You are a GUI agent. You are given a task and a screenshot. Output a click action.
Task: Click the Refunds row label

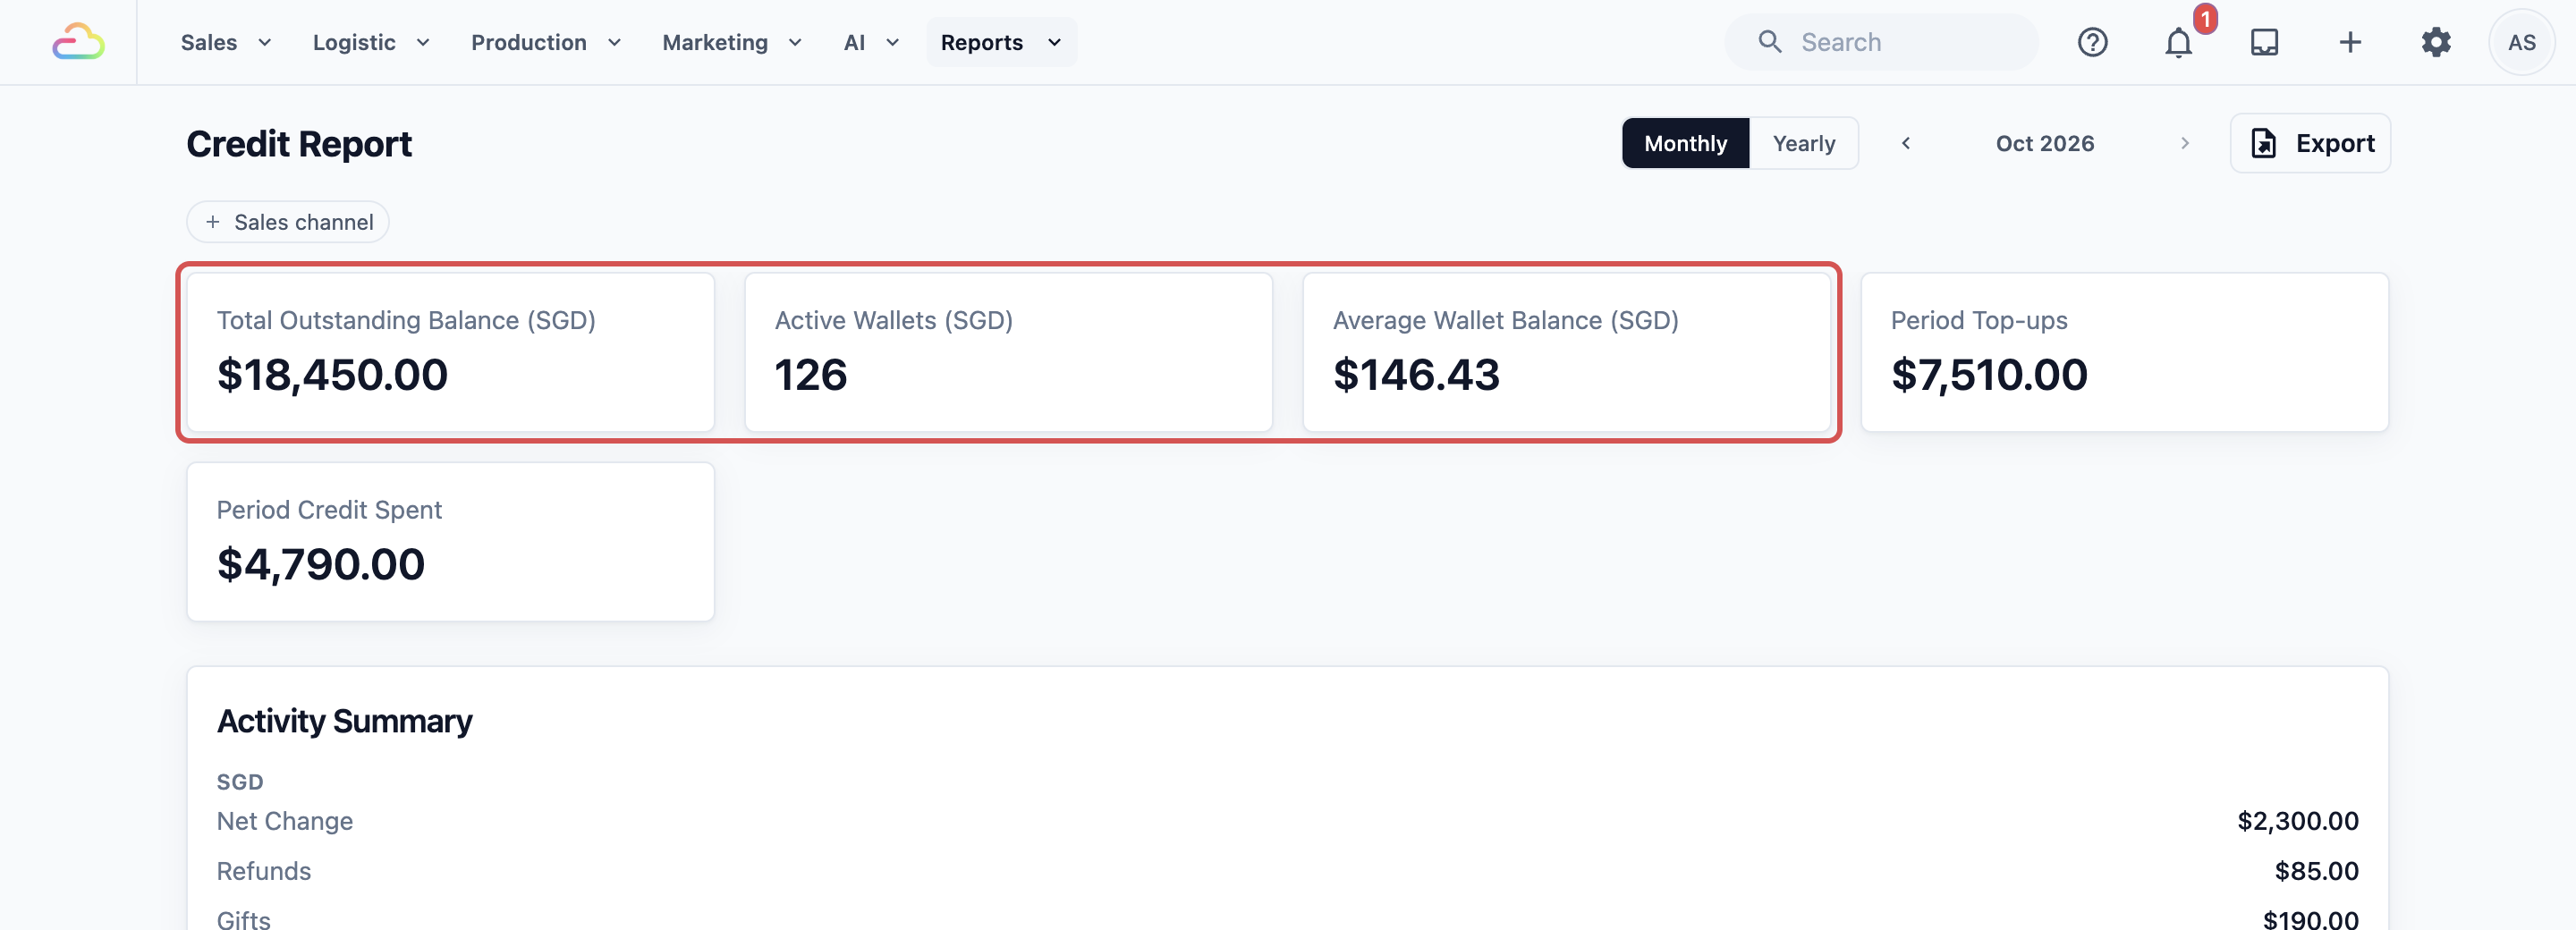pyautogui.click(x=264, y=871)
